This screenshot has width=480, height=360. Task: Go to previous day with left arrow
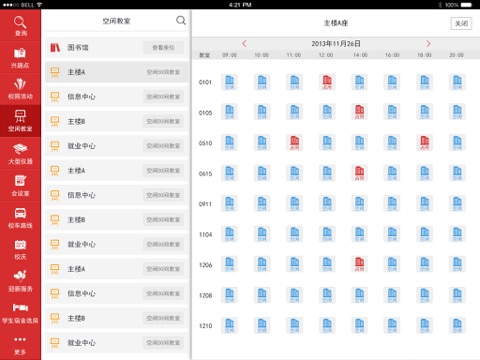pos(244,44)
